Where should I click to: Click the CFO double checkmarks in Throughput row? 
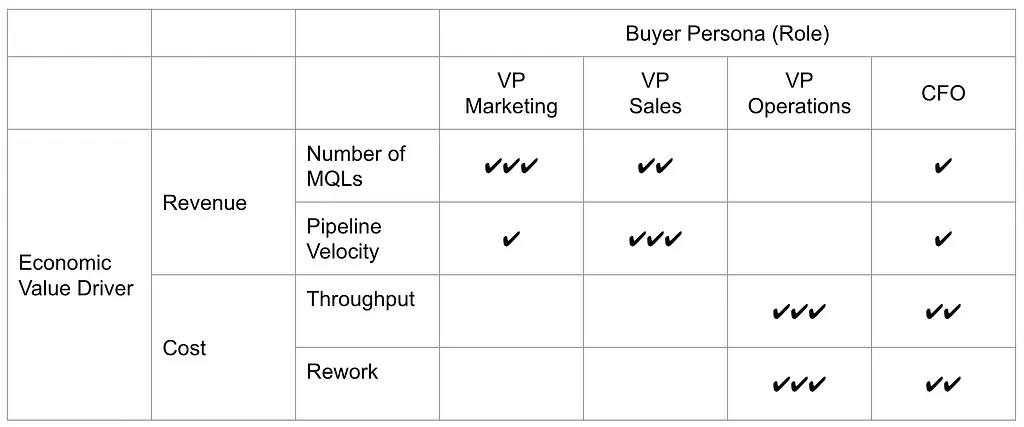pyautogui.click(x=943, y=312)
